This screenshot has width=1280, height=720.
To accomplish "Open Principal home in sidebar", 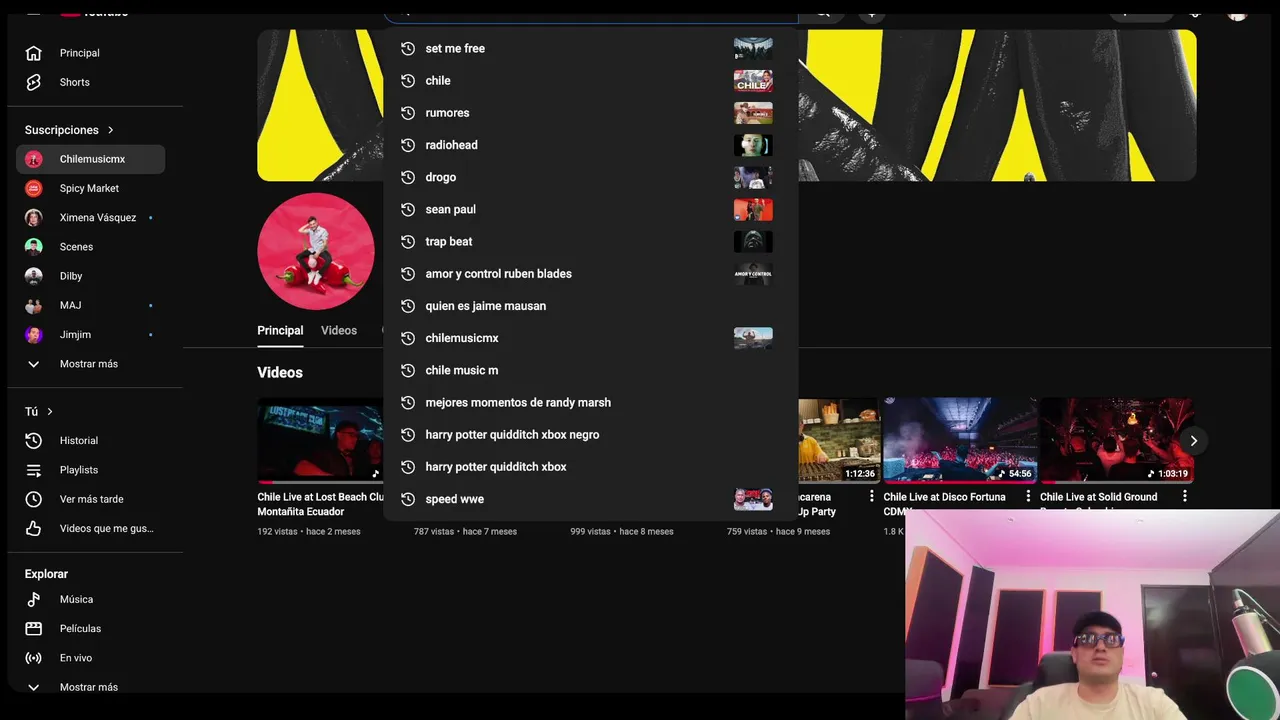I will [x=90, y=53].
